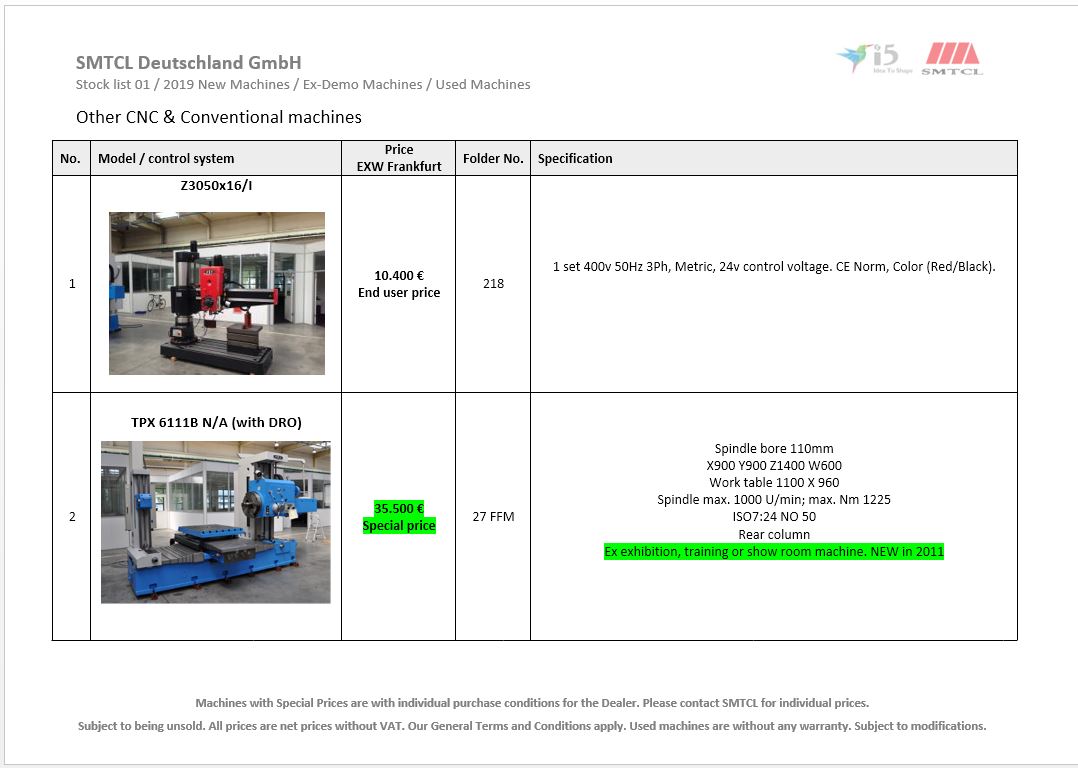This screenshot has width=1078, height=768.
Task: Select the model name 'Z3050x16/I'
Action: 216,185
